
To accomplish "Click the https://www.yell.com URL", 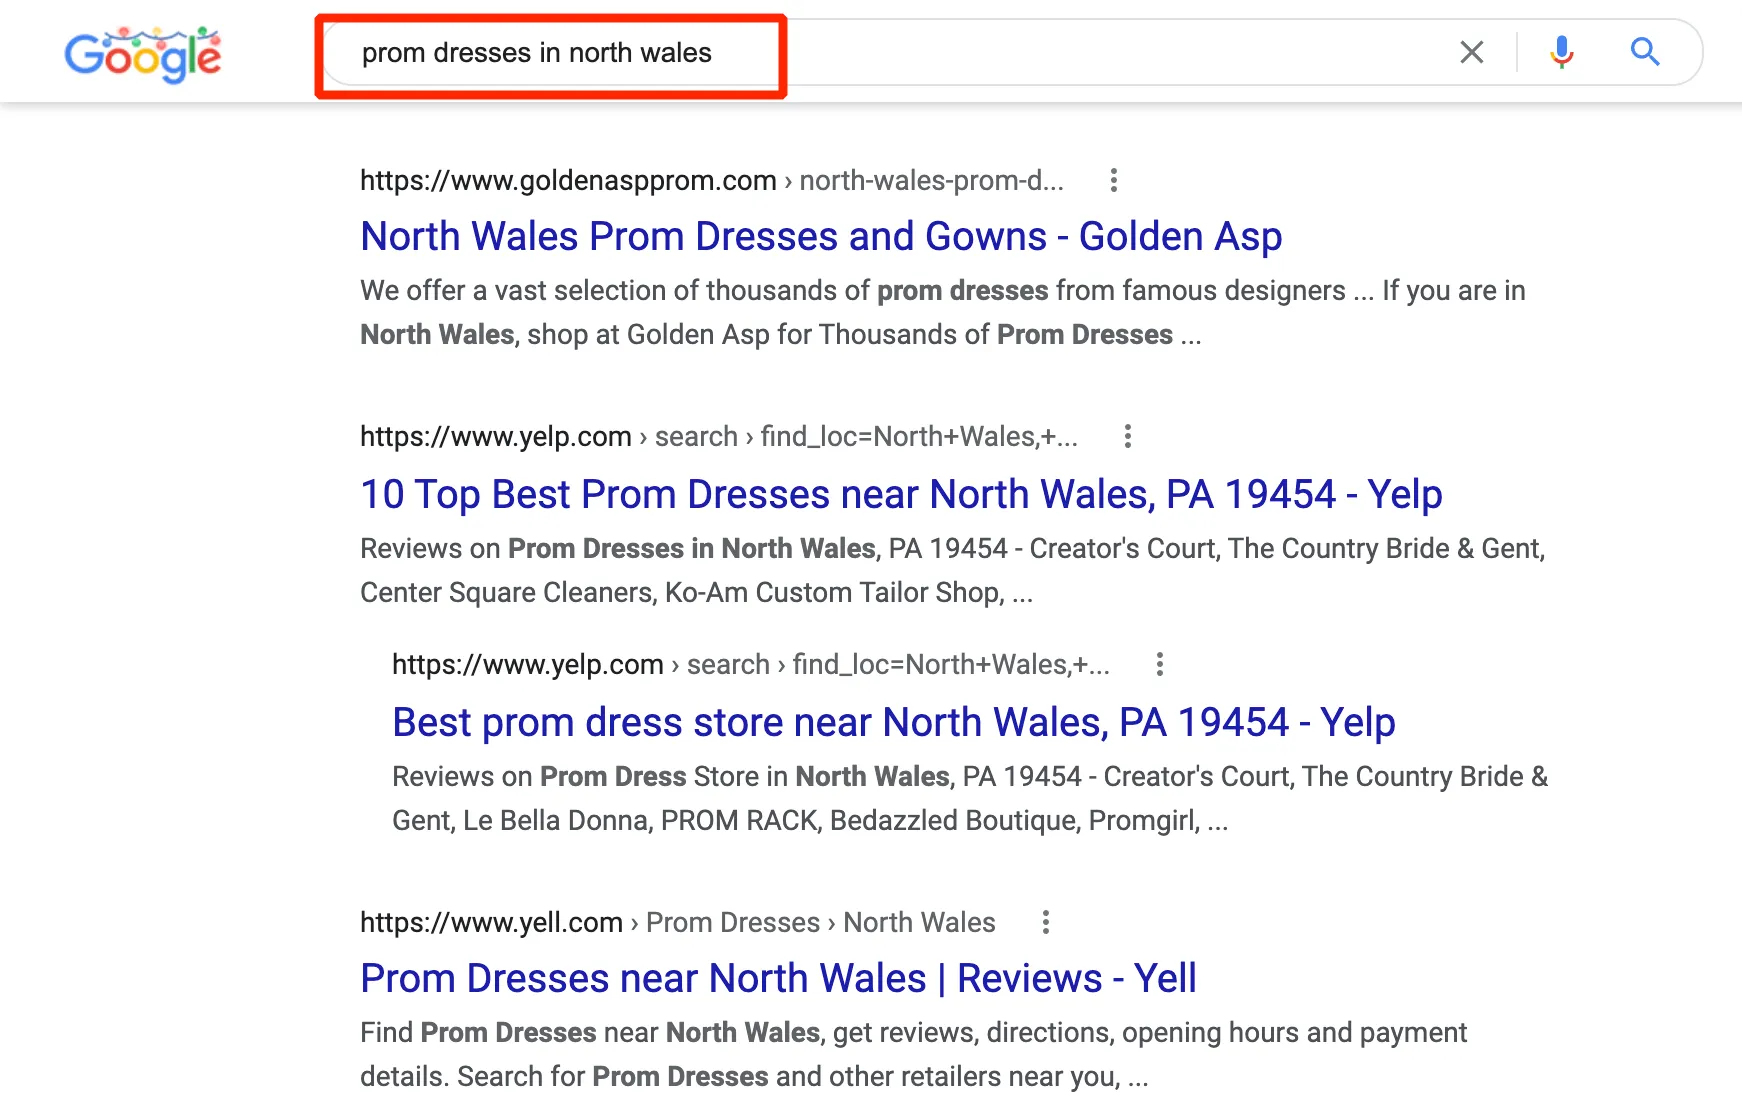I will point(491,923).
